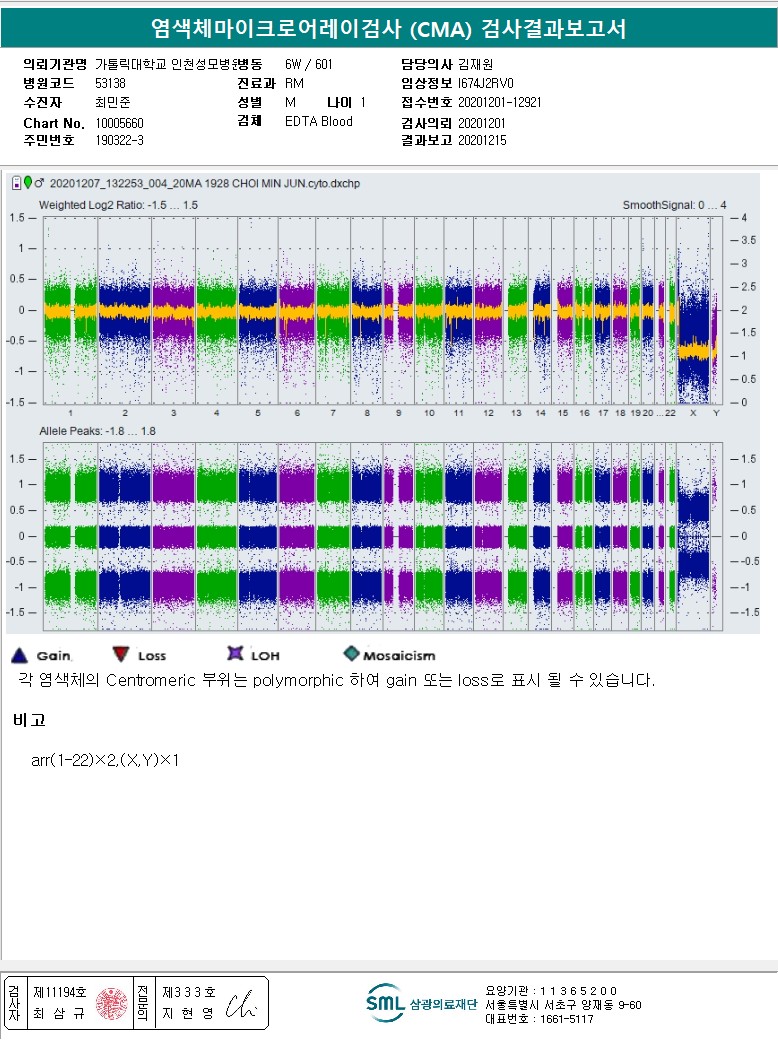Click 삼광의료재단 foundation name
Image resolution: width=778 pixels, height=1040 pixels.
(443, 1004)
